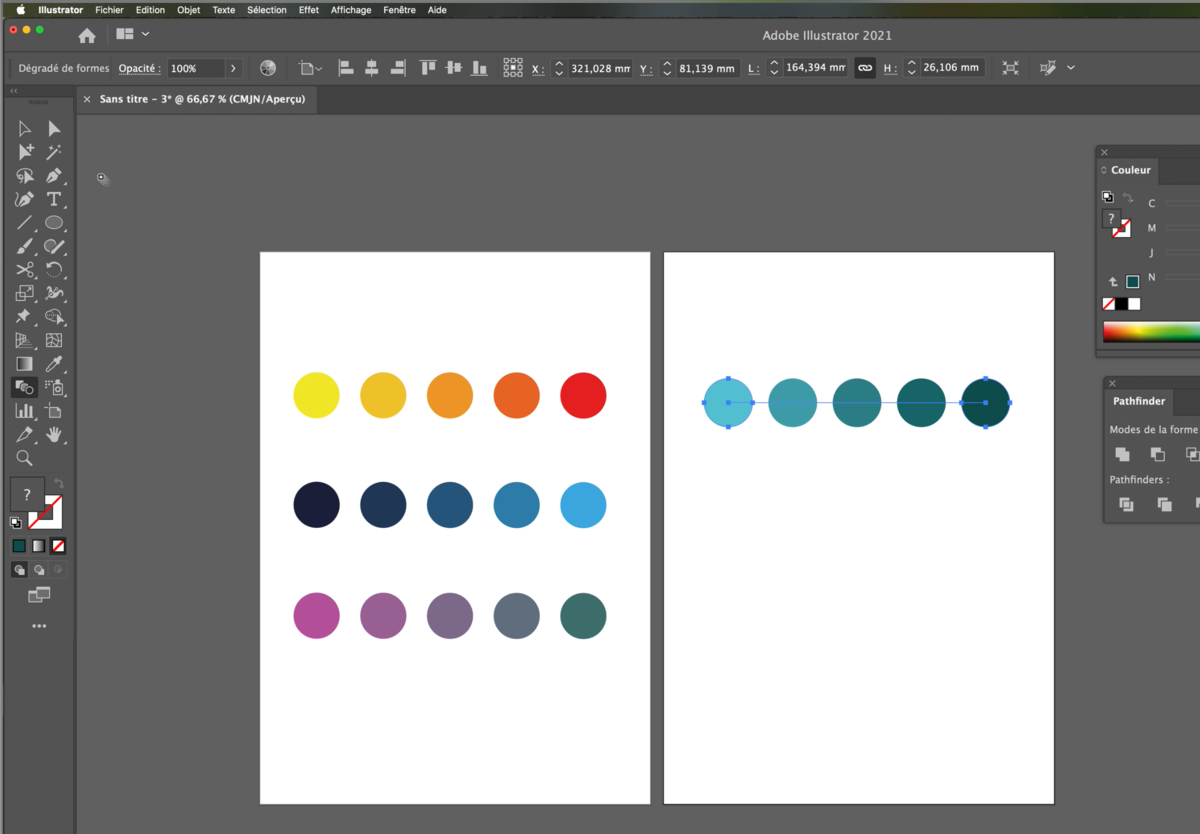Select the Mesh tool

point(54,341)
